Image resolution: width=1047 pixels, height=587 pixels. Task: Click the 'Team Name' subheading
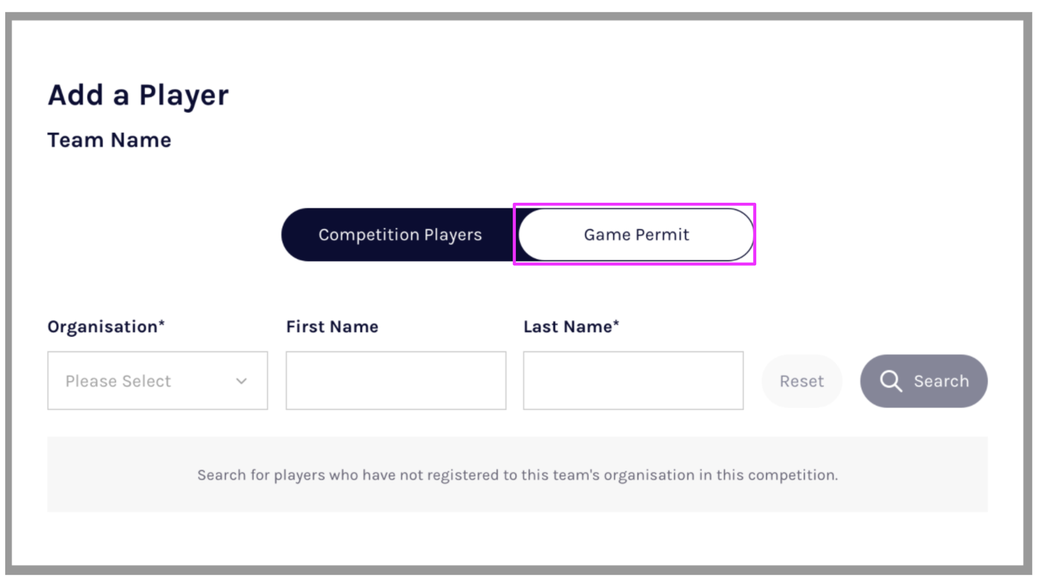click(109, 140)
